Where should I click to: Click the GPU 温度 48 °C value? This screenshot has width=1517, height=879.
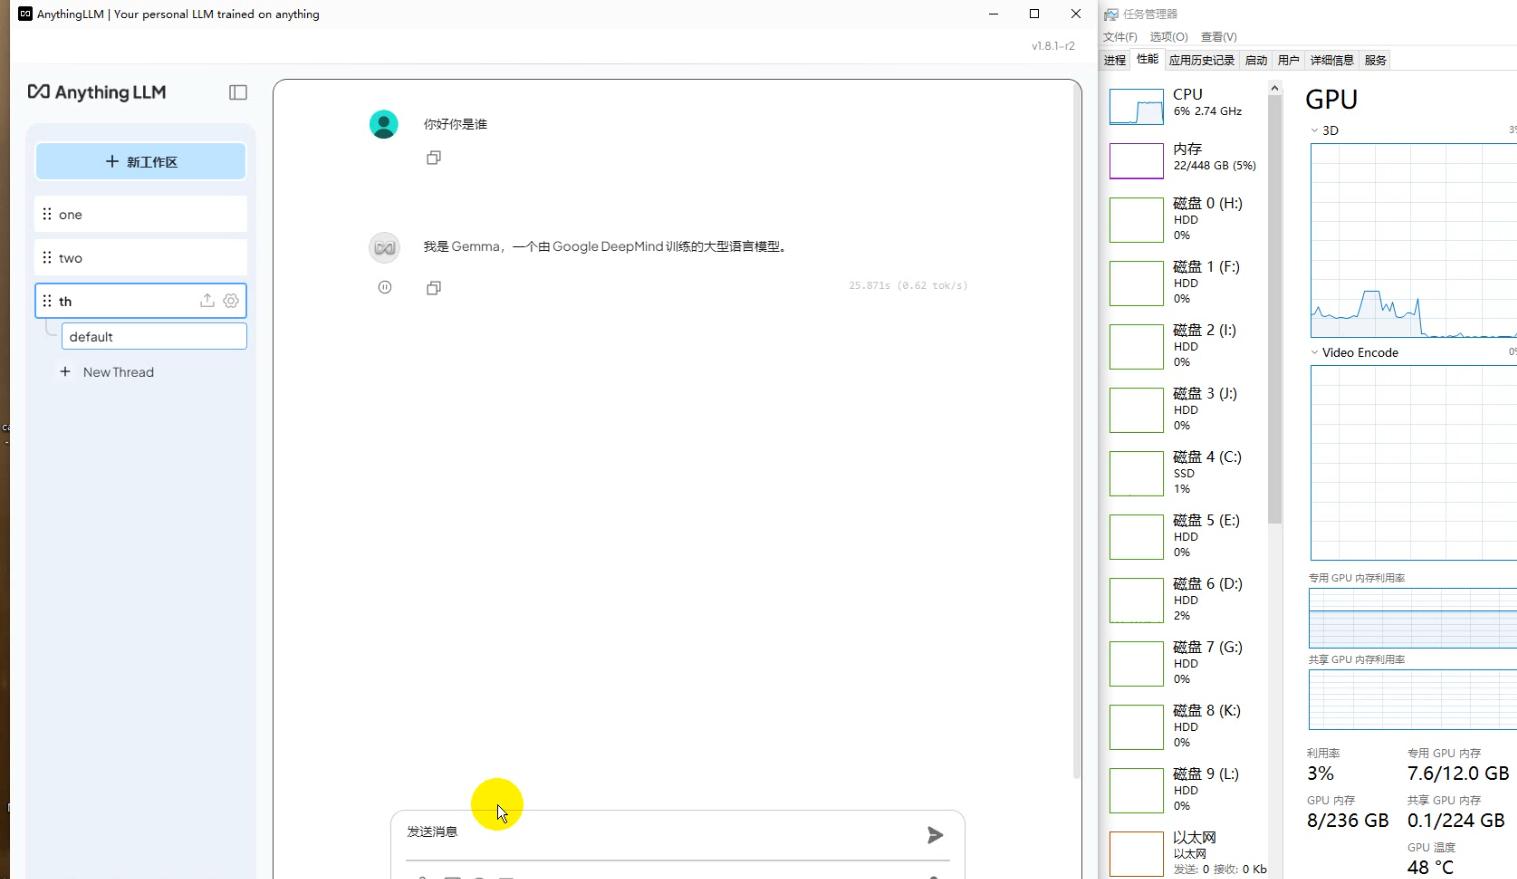click(x=1430, y=868)
